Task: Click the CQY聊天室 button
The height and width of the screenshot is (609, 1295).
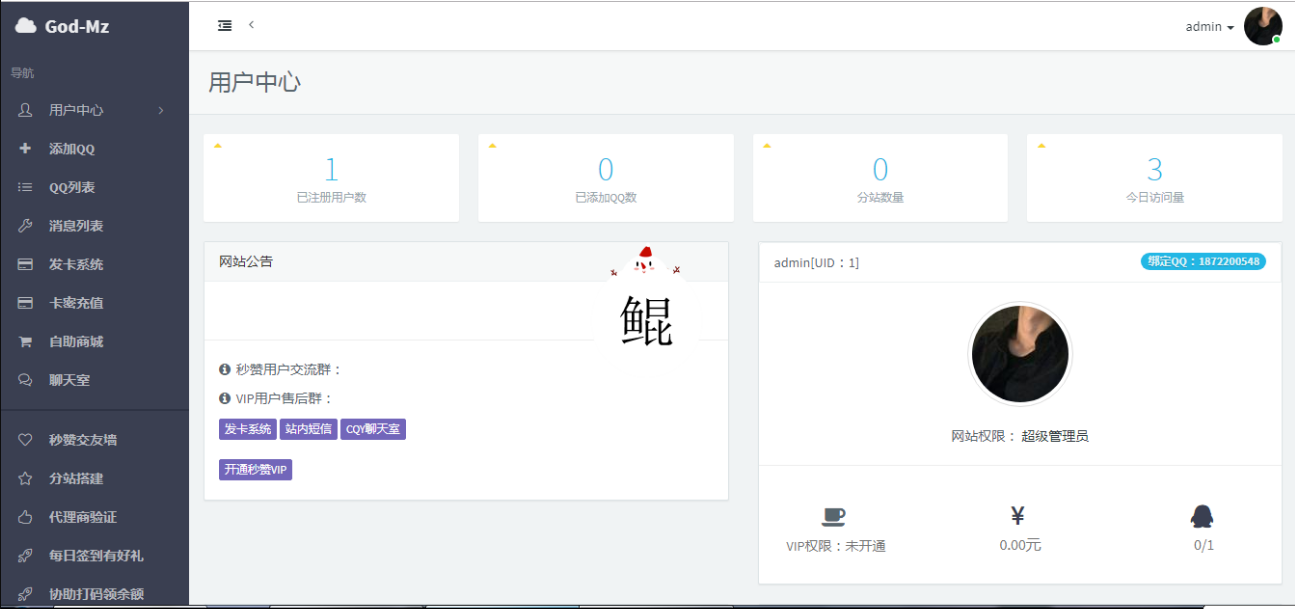Action: [x=373, y=429]
